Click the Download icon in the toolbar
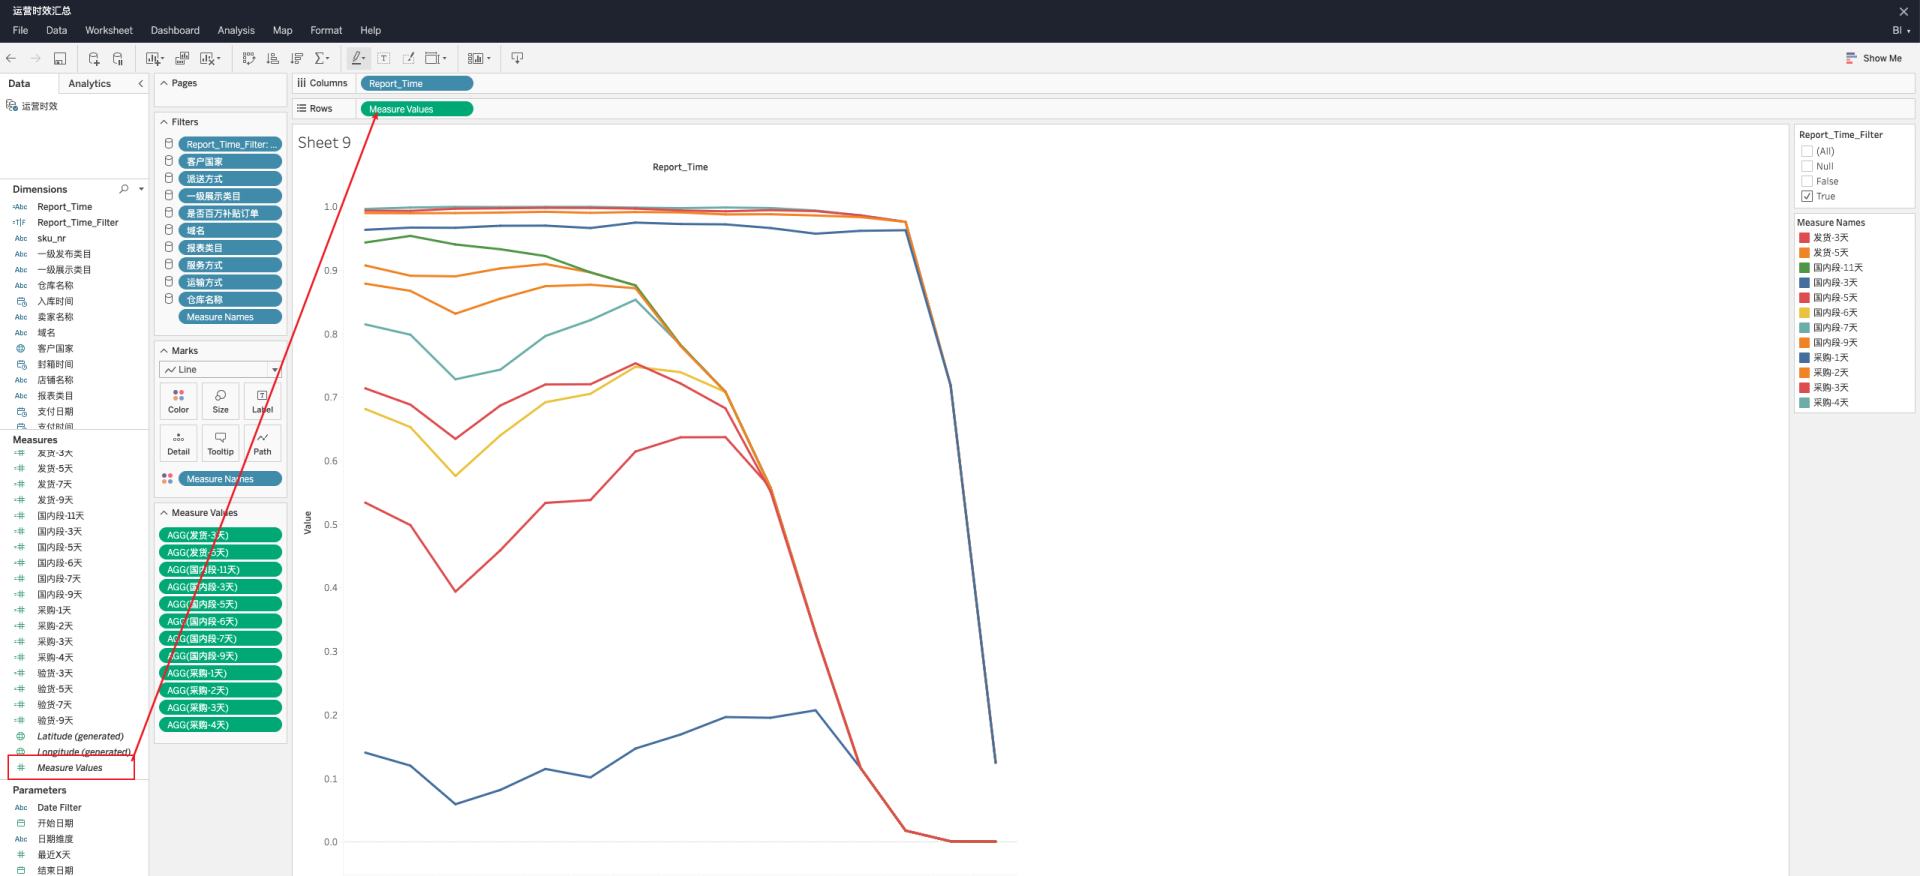Image resolution: width=1920 pixels, height=876 pixels. pos(517,58)
